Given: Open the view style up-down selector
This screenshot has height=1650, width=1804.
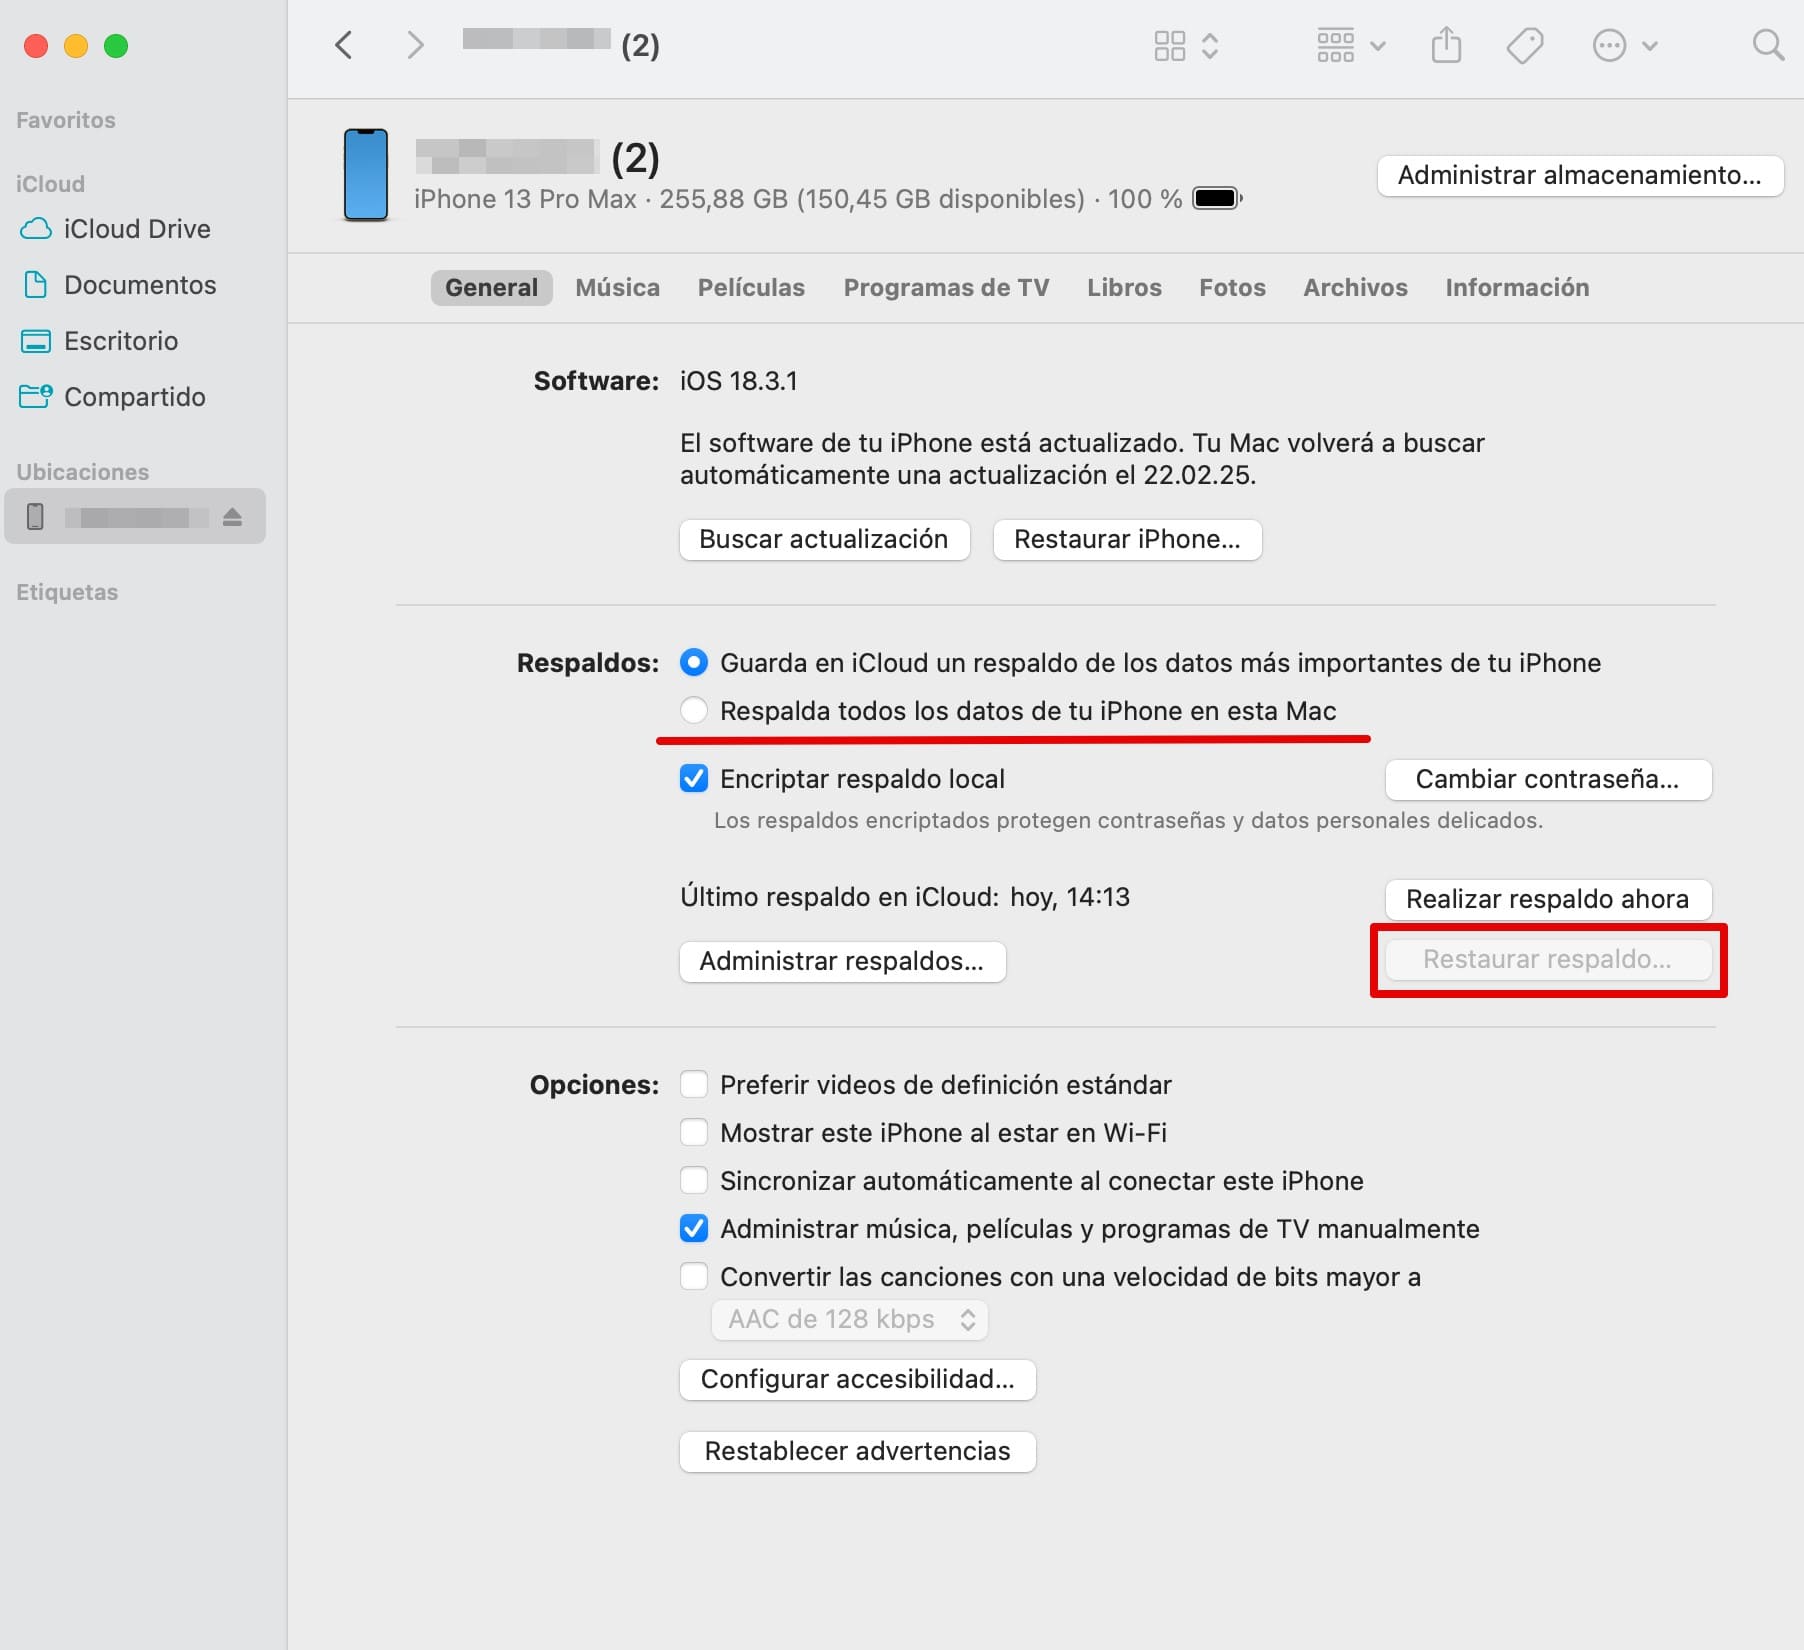Looking at the screenshot, I should tap(1210, 45).
